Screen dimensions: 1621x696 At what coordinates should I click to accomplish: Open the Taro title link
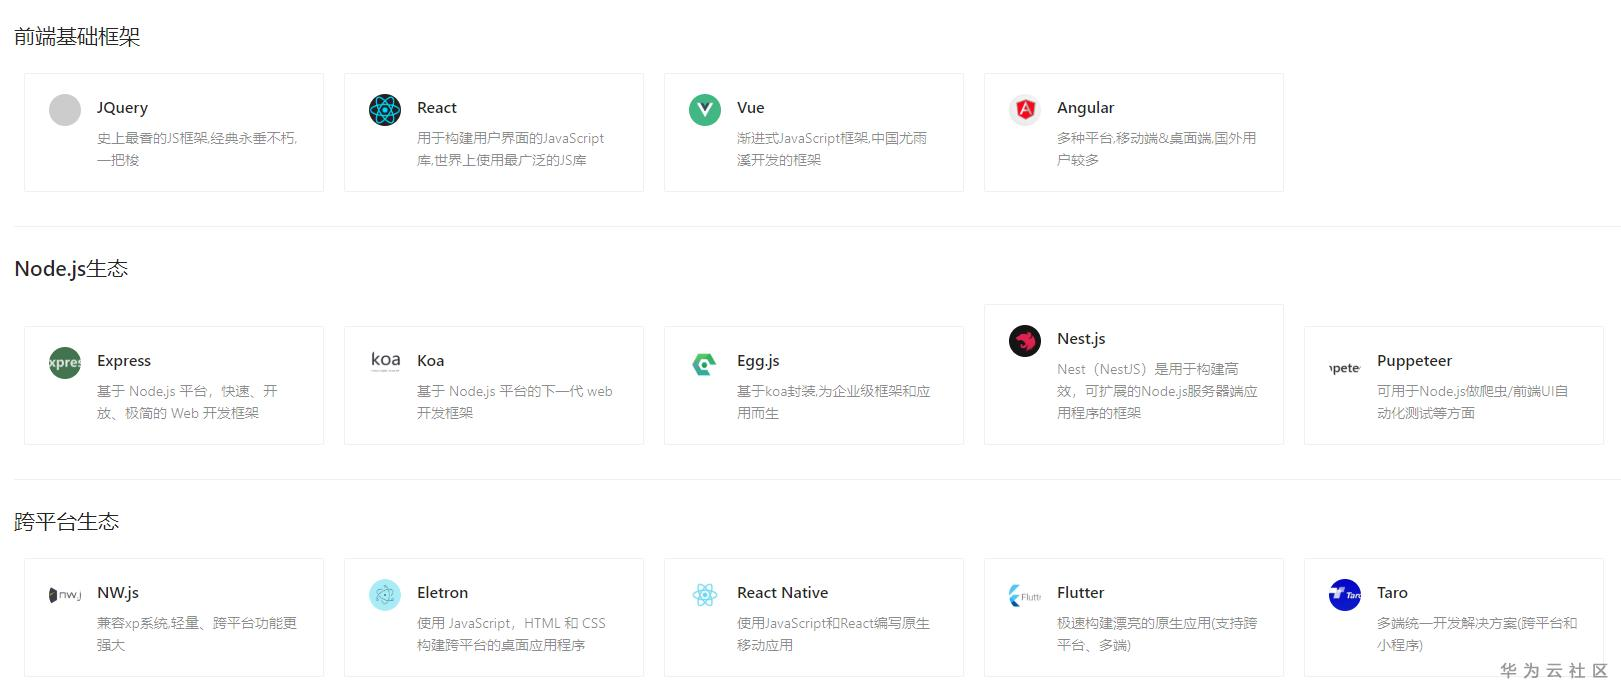[x=1392, y=593]
